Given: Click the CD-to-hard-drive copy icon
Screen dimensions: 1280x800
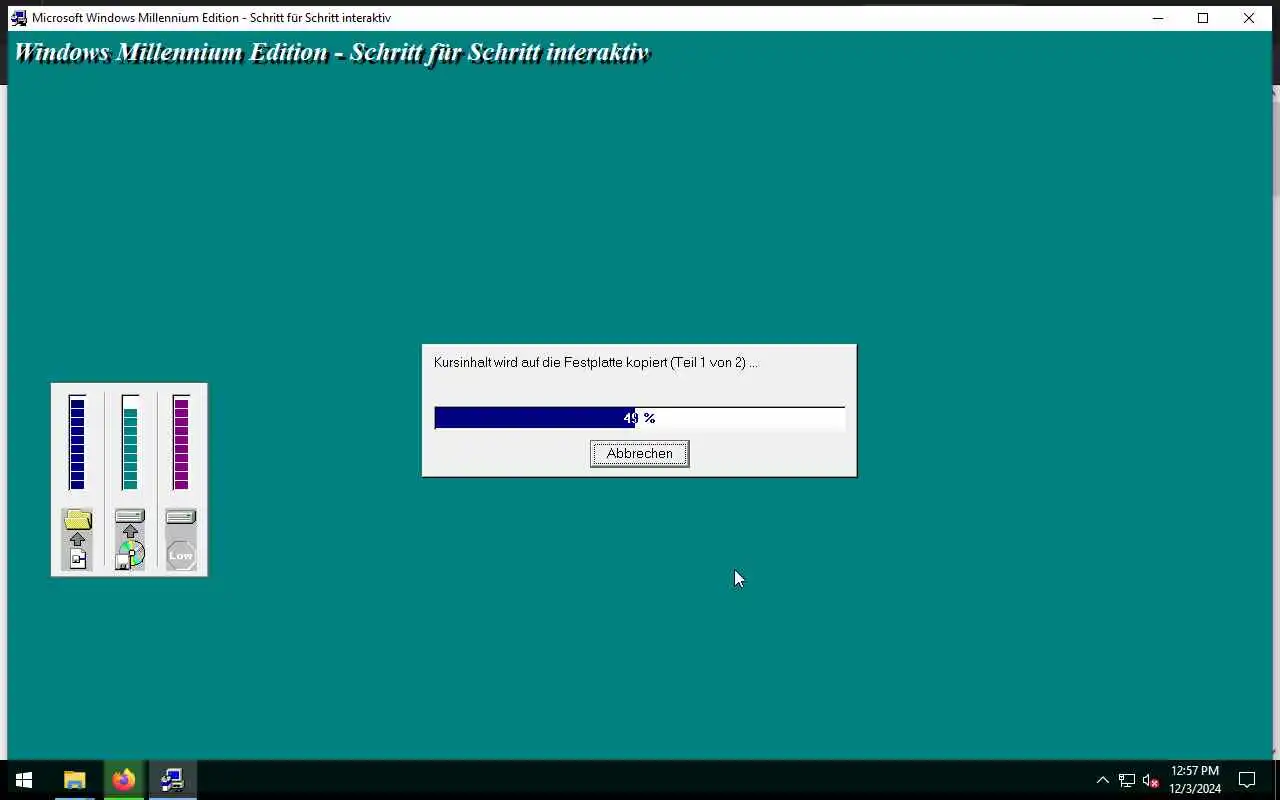Looking at the screenshot, I should (x=130, y=539).
